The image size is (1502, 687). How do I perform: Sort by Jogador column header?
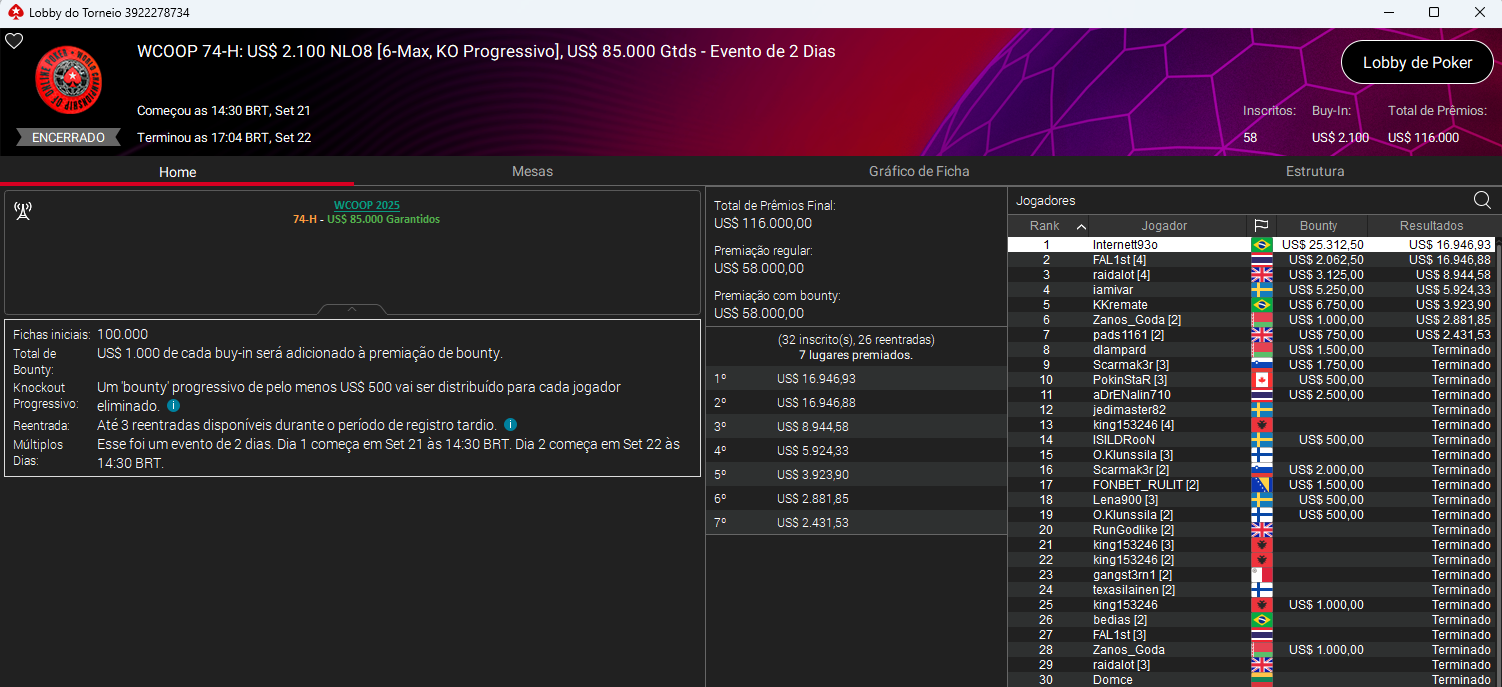[x=1164, y=226]
